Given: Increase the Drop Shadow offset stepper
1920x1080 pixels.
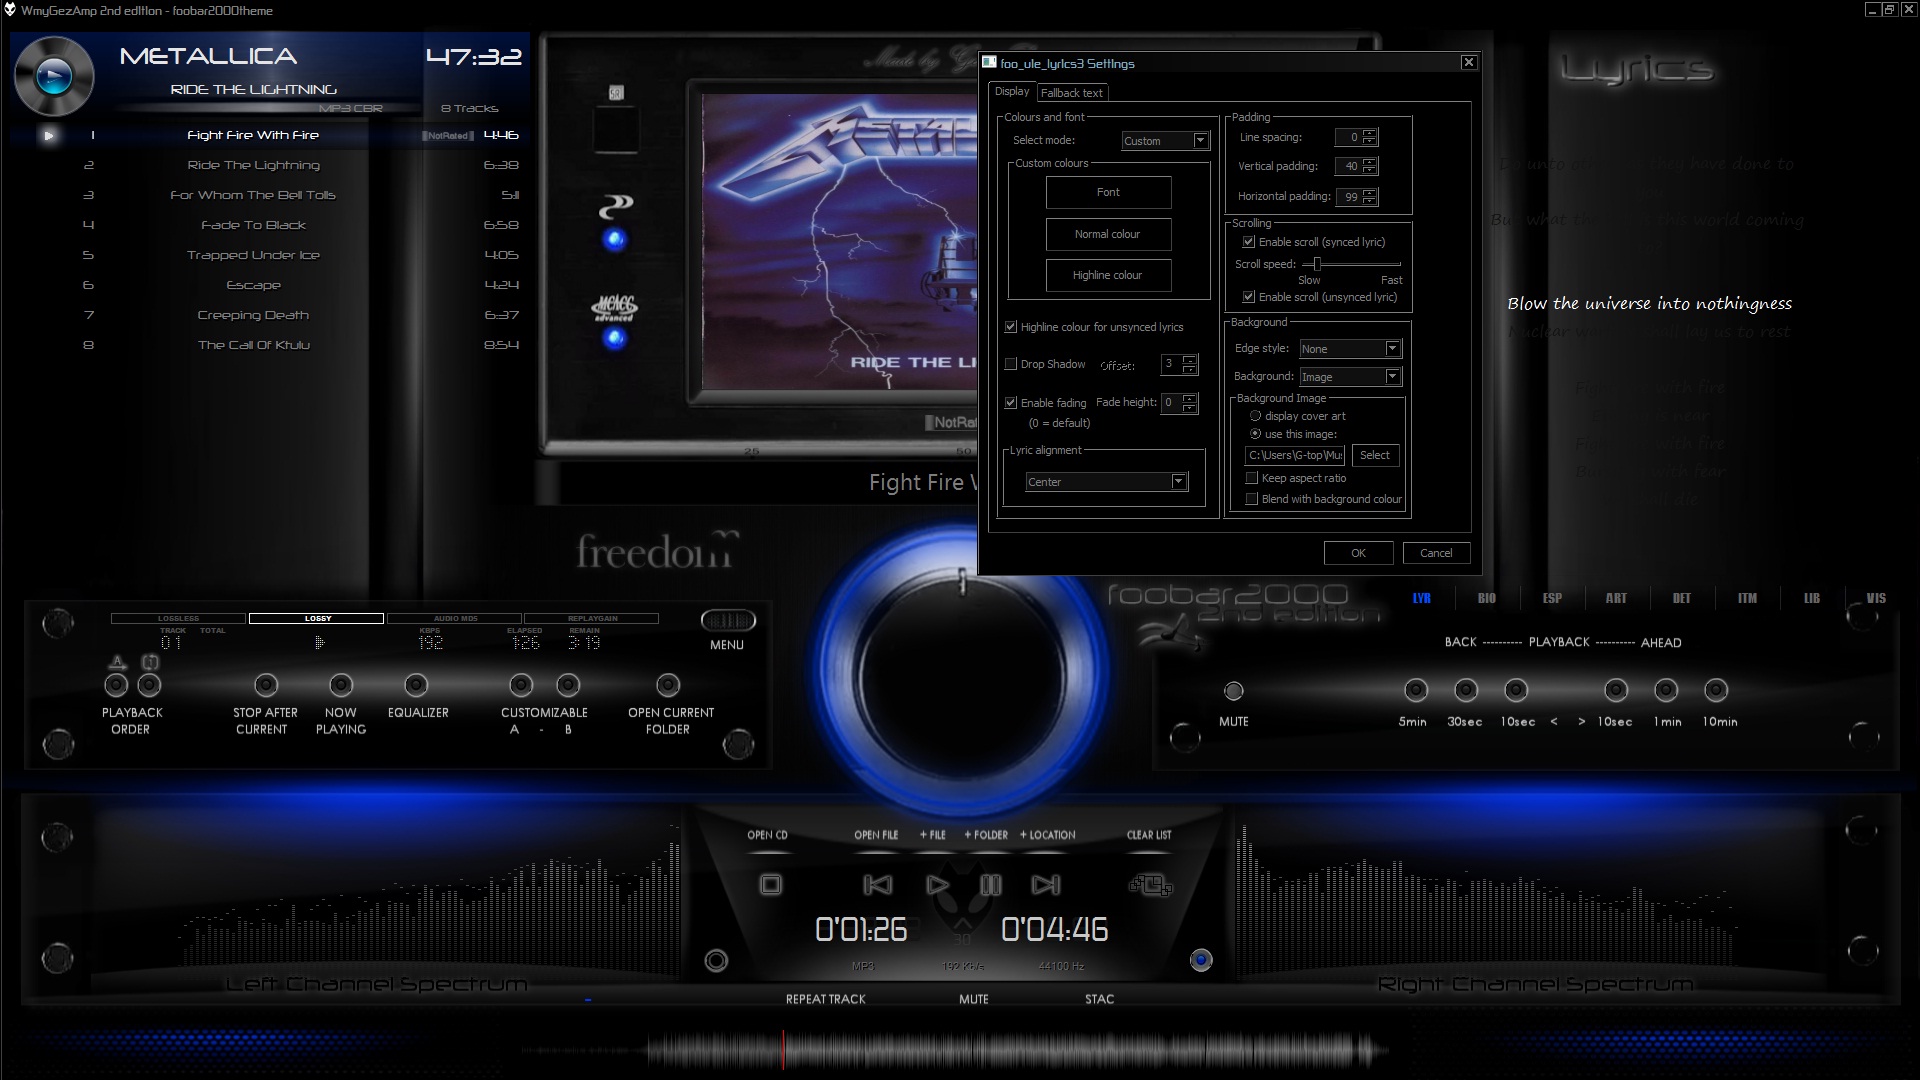Looking at the screenshot, I should (x=1189, y=359).
